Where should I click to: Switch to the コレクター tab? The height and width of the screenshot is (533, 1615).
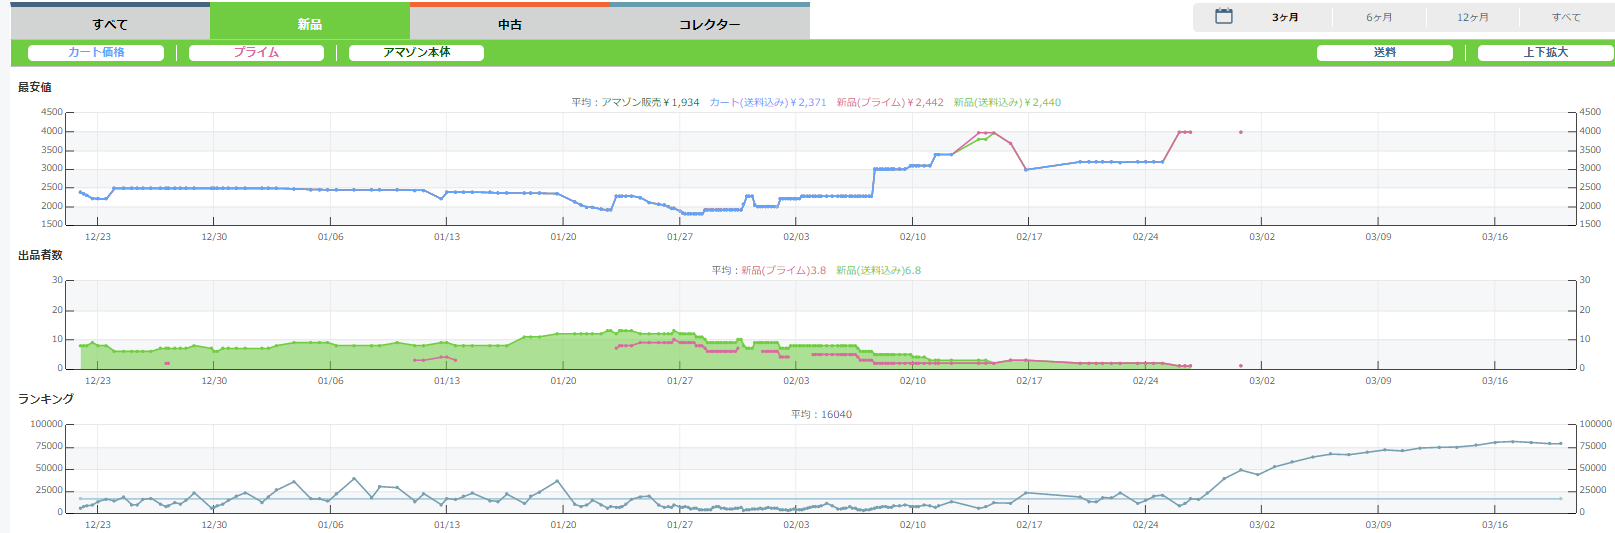coord(710,24)
